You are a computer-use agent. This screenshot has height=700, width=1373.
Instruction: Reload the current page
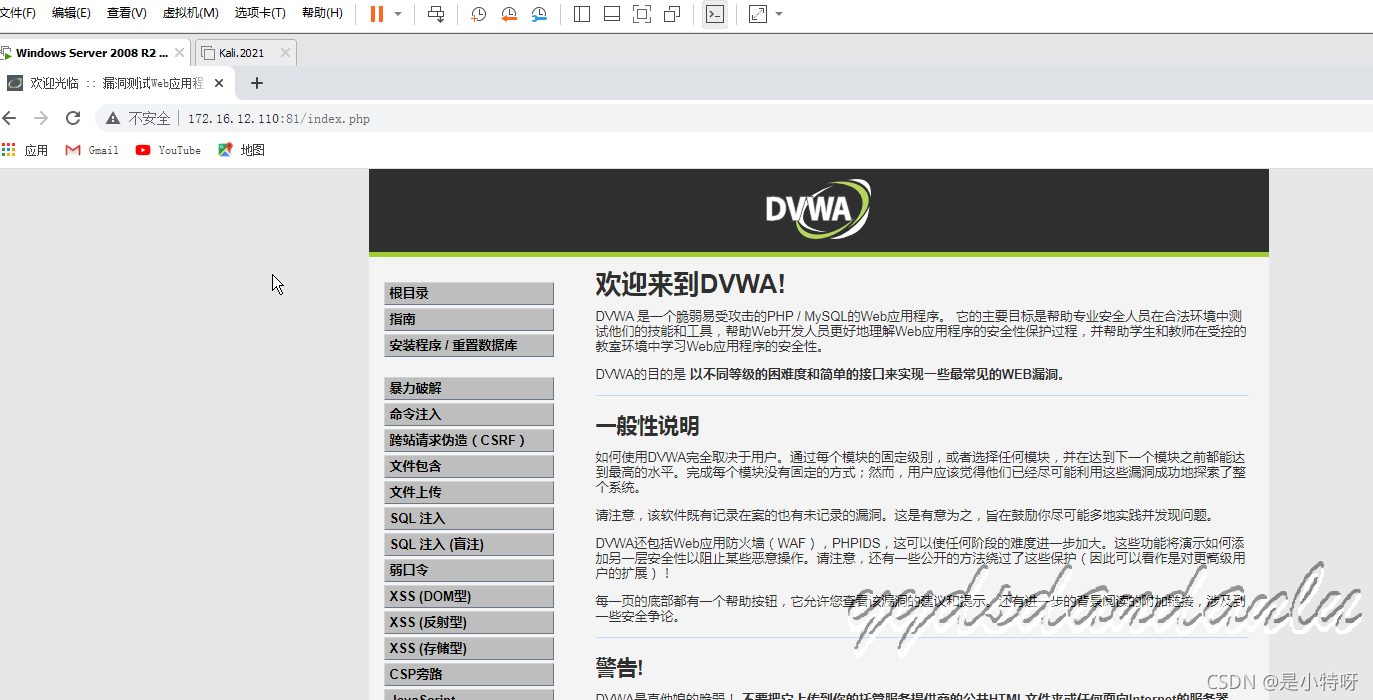tap(72, 118)
